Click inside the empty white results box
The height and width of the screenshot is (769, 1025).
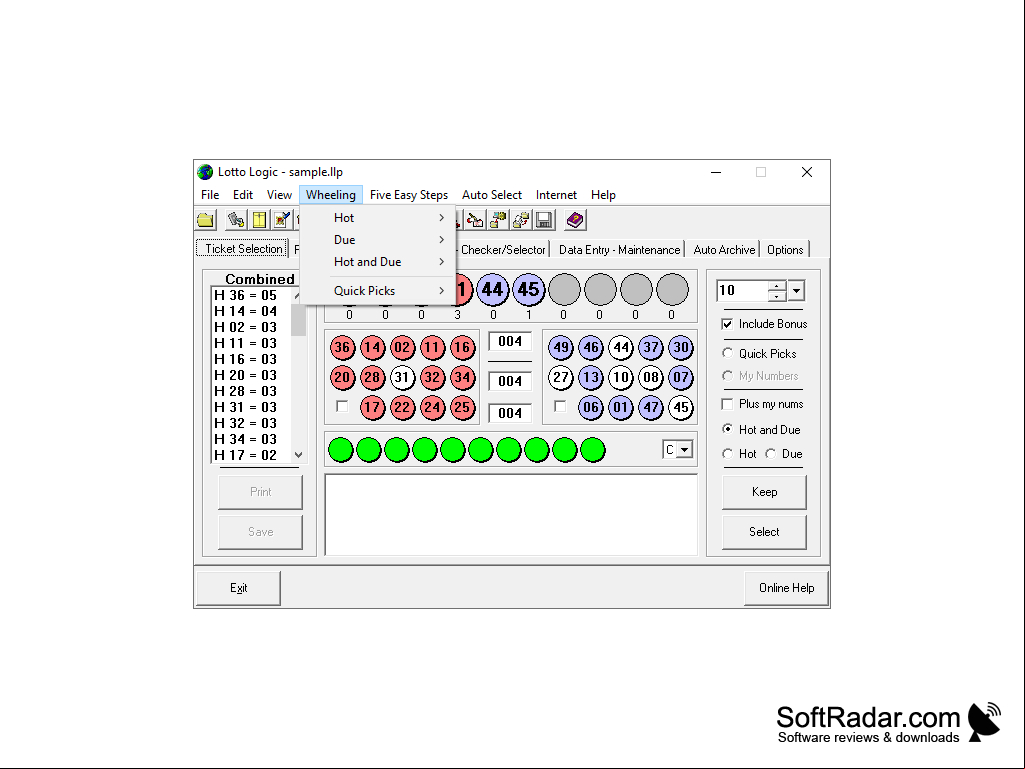pyautogui.click(x=511, y=515)
